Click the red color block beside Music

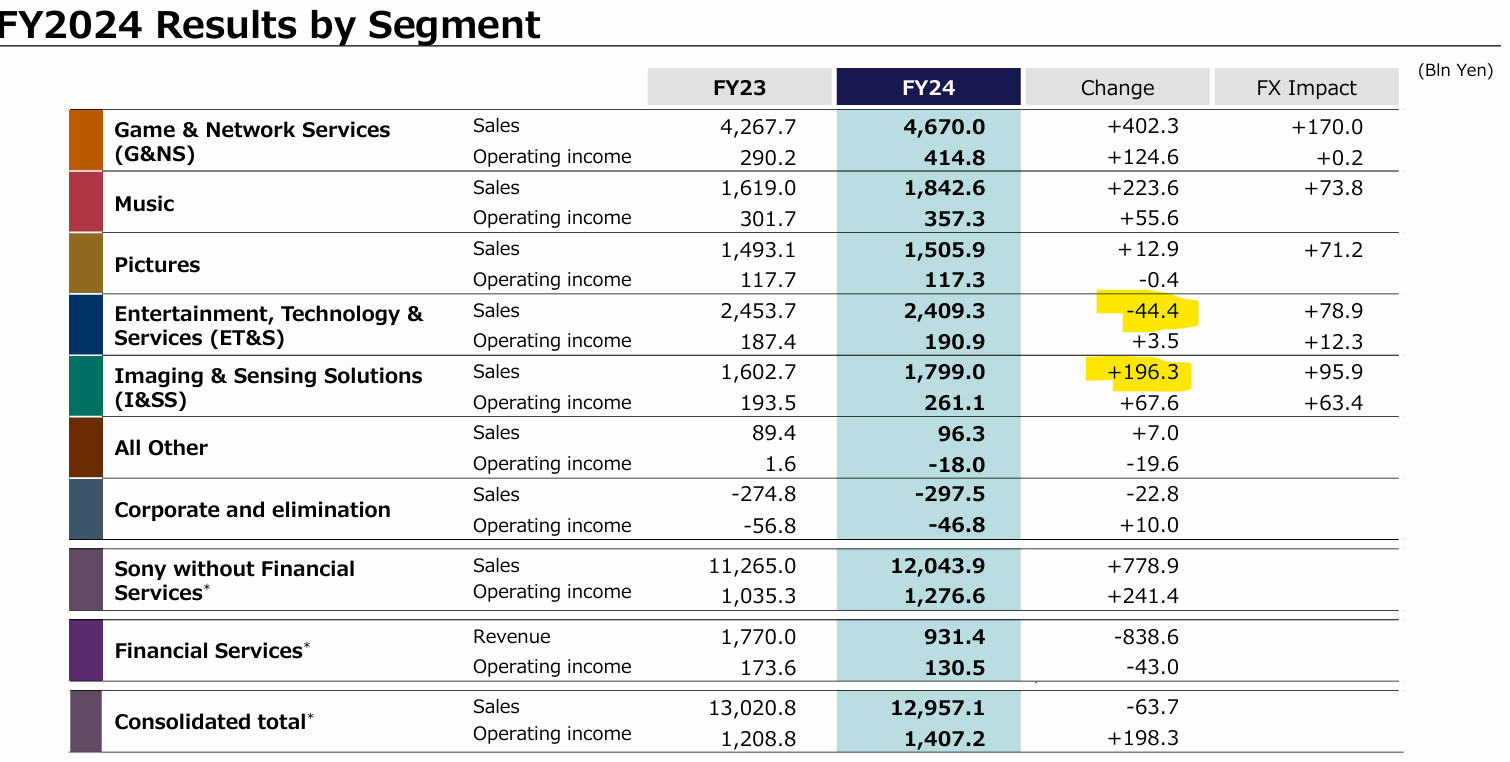pyautogui.click(x=86, y=202)
